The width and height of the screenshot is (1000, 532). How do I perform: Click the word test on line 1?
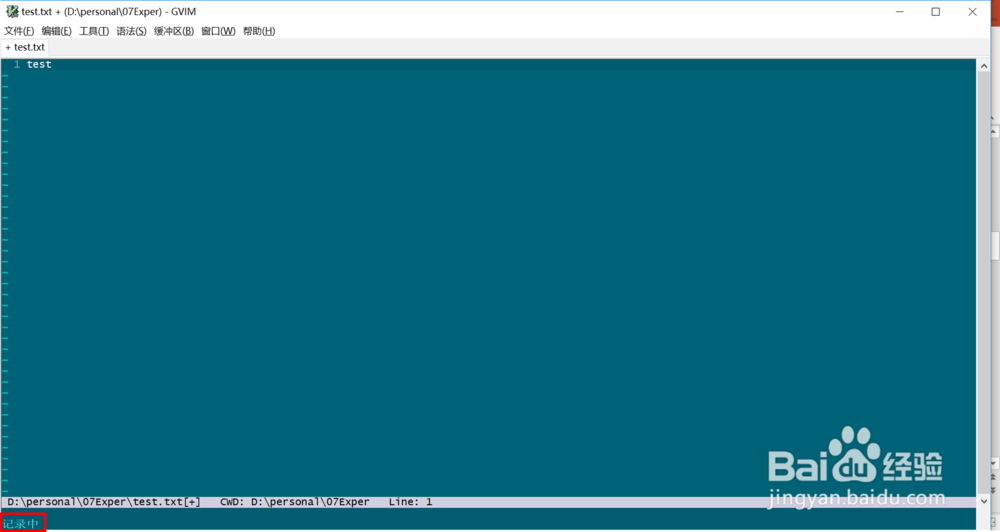39,64
